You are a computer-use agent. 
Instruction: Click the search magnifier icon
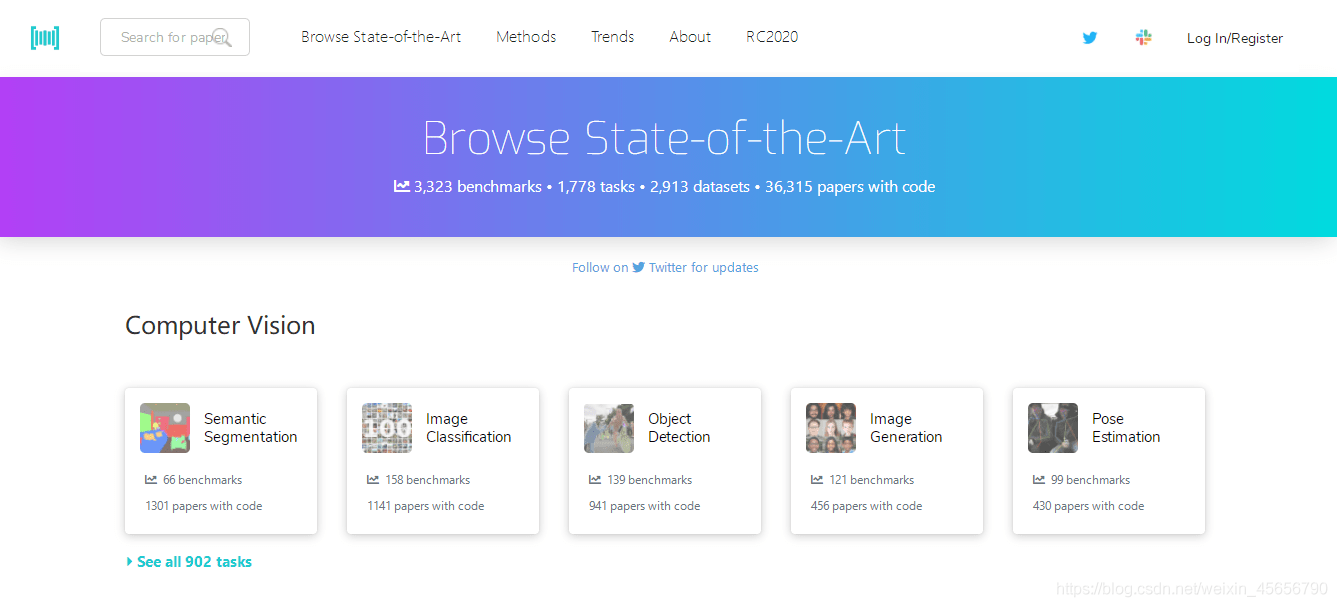[222, 38]
